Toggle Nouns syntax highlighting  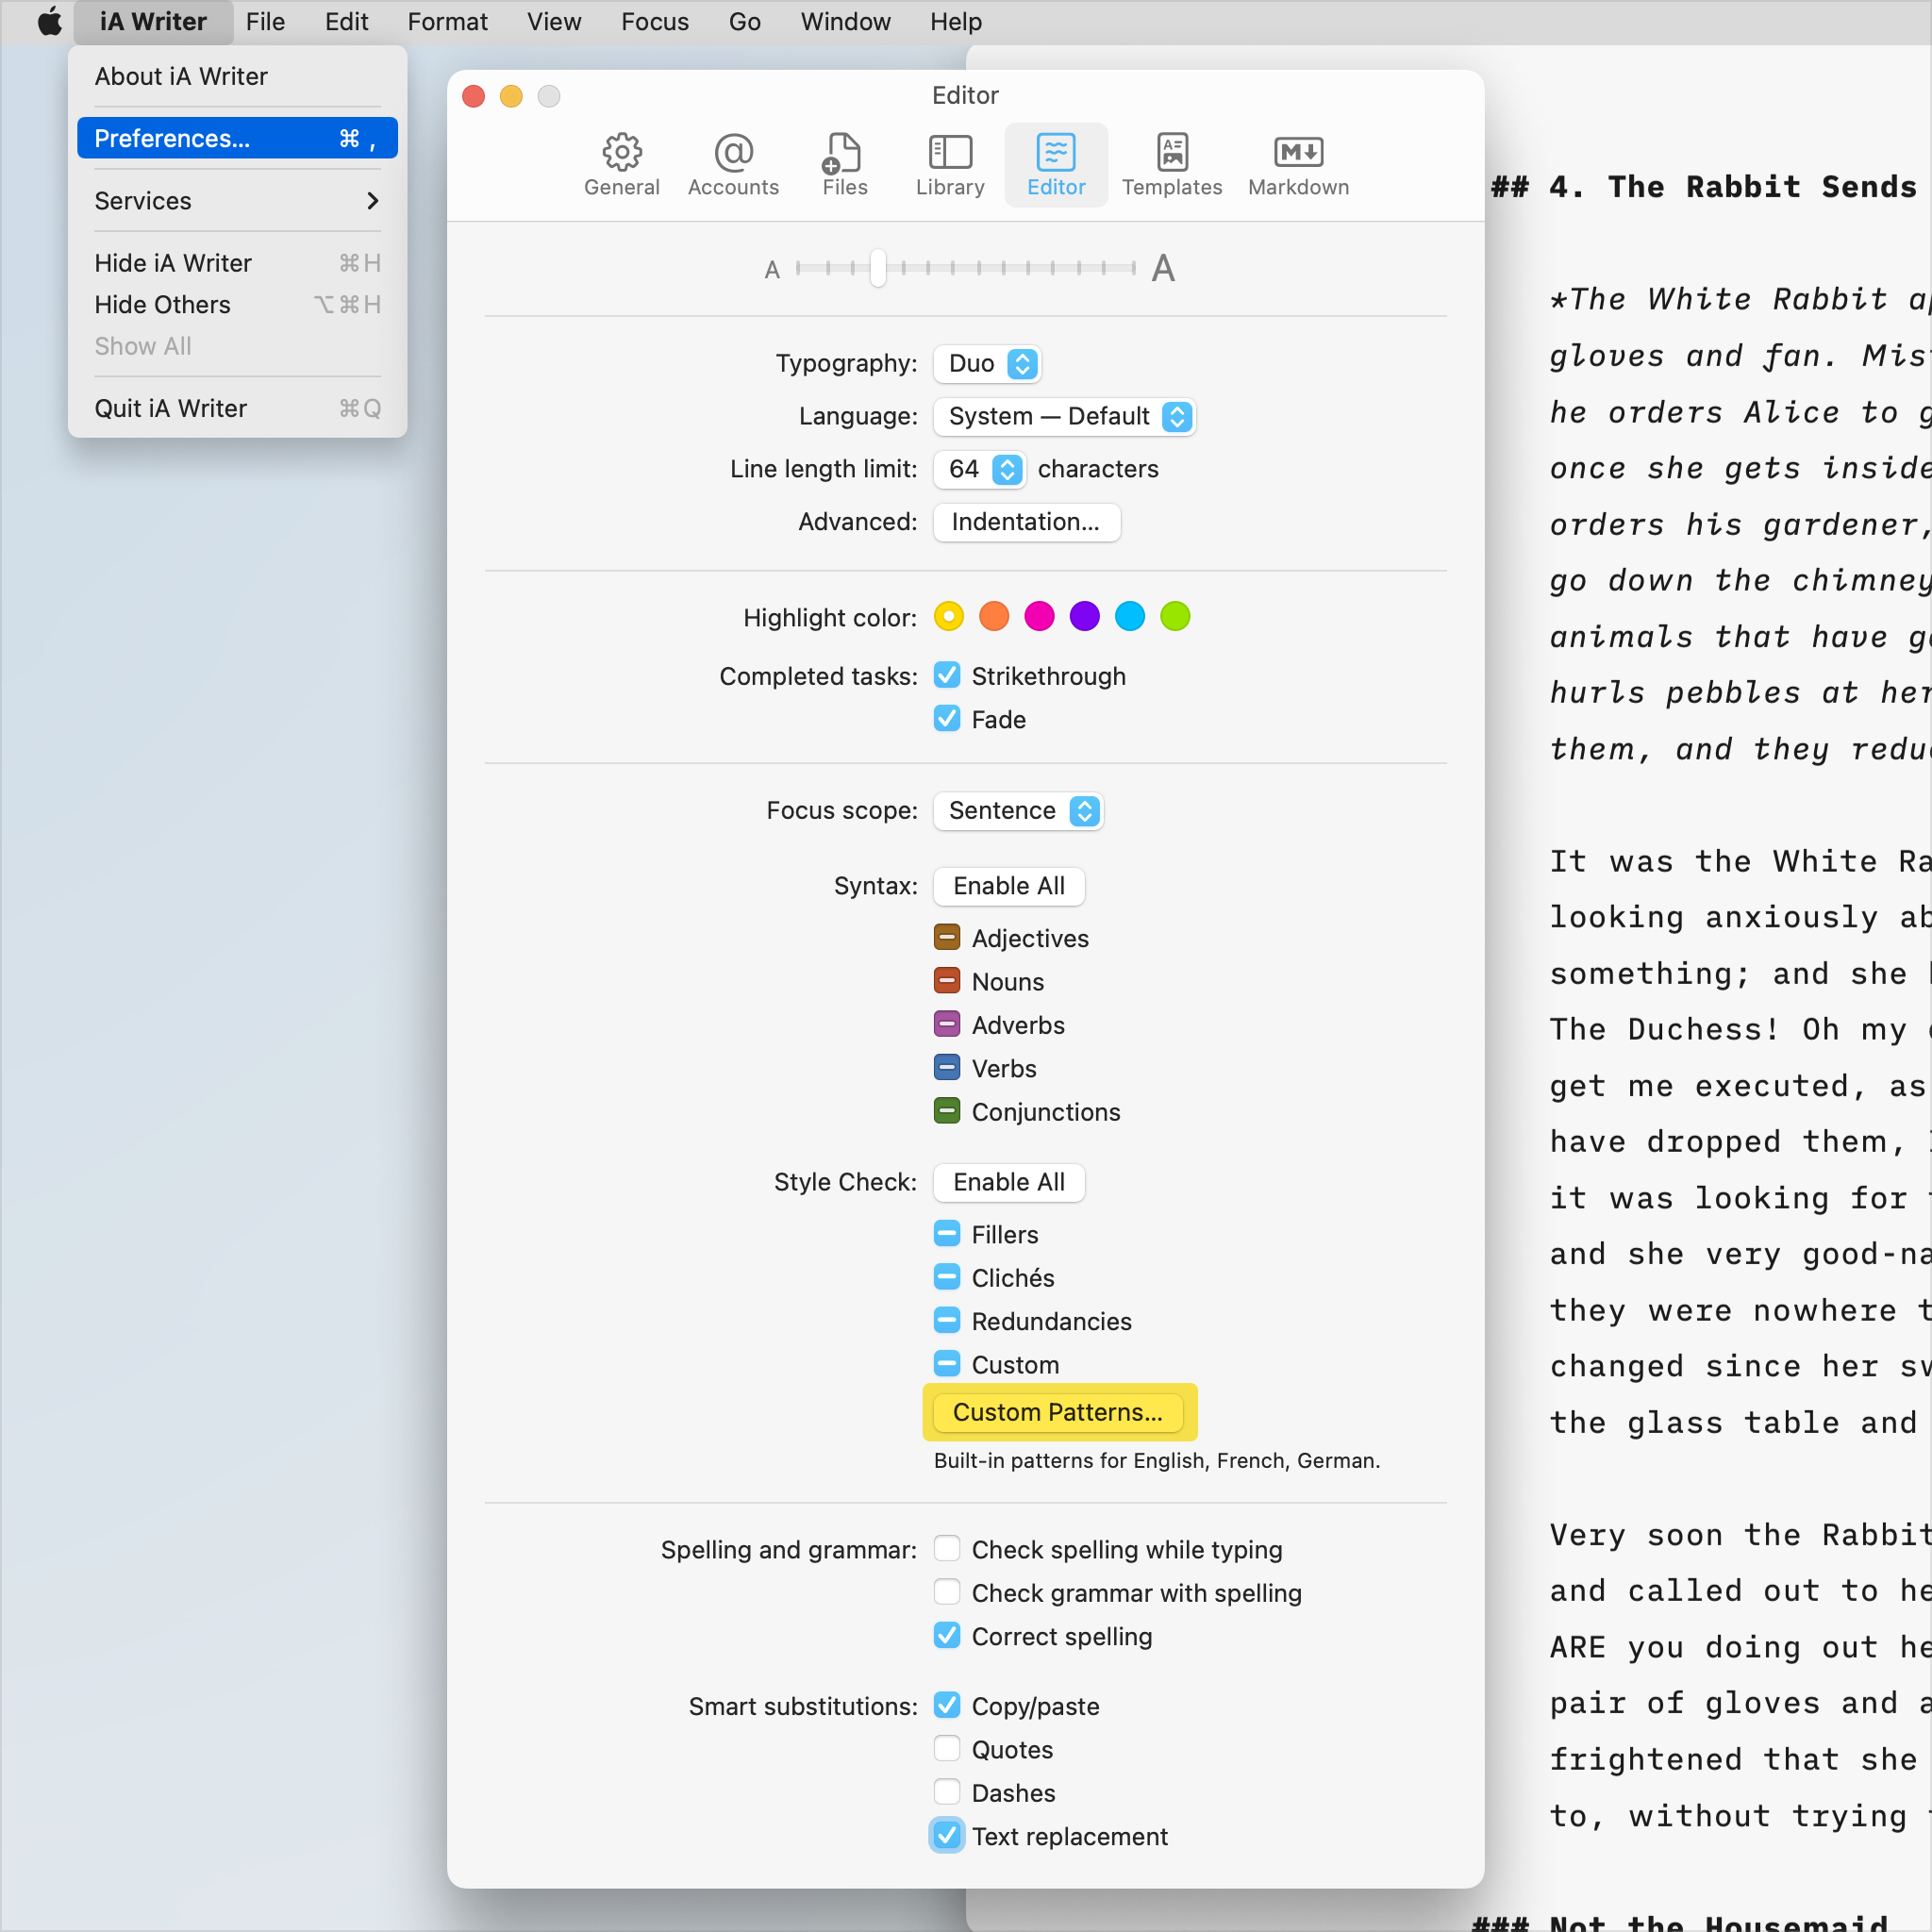946,980
